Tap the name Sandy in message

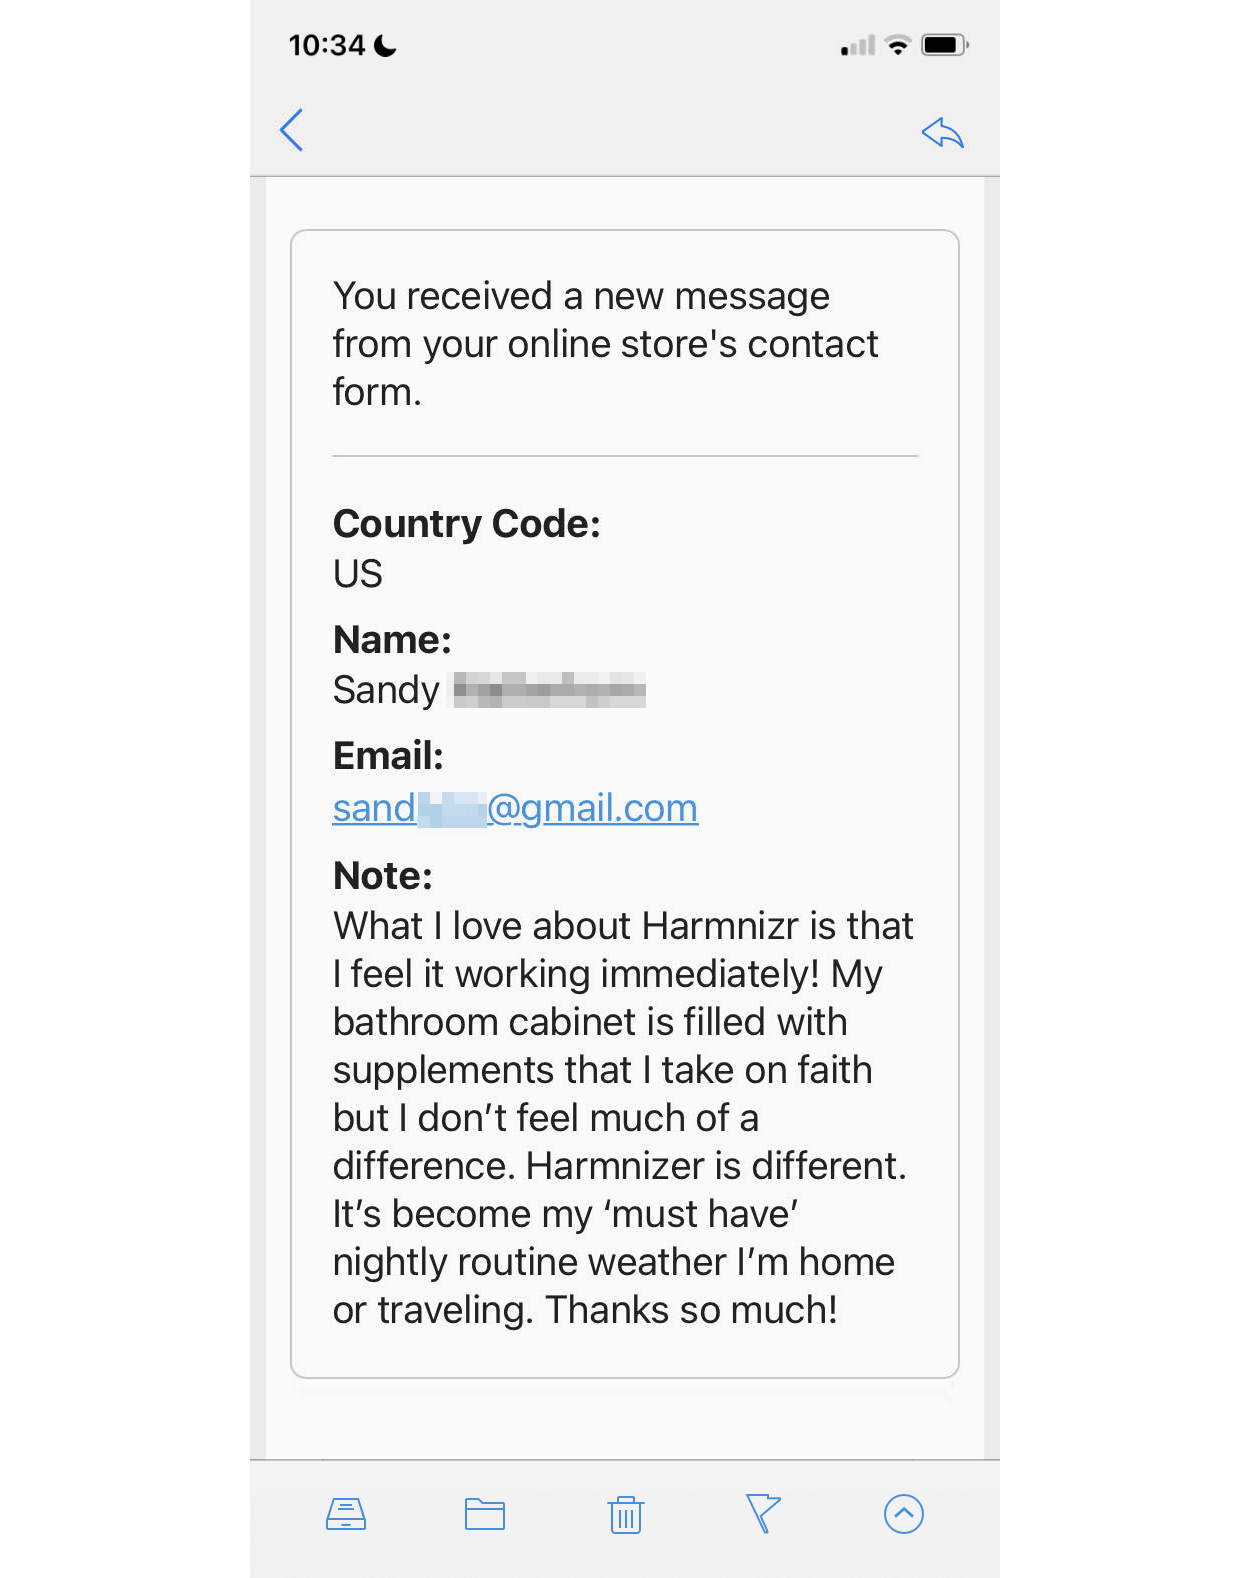click(386, 690)
